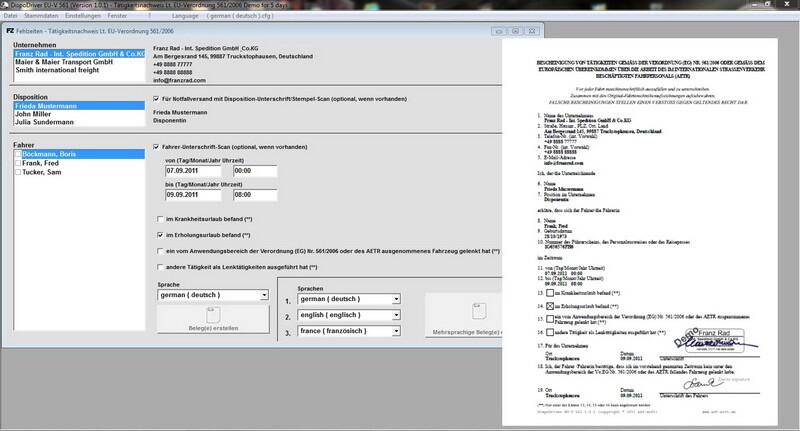Click the document preview page
The height and width of the screenshot is (431, 800).
pos(640,232)
